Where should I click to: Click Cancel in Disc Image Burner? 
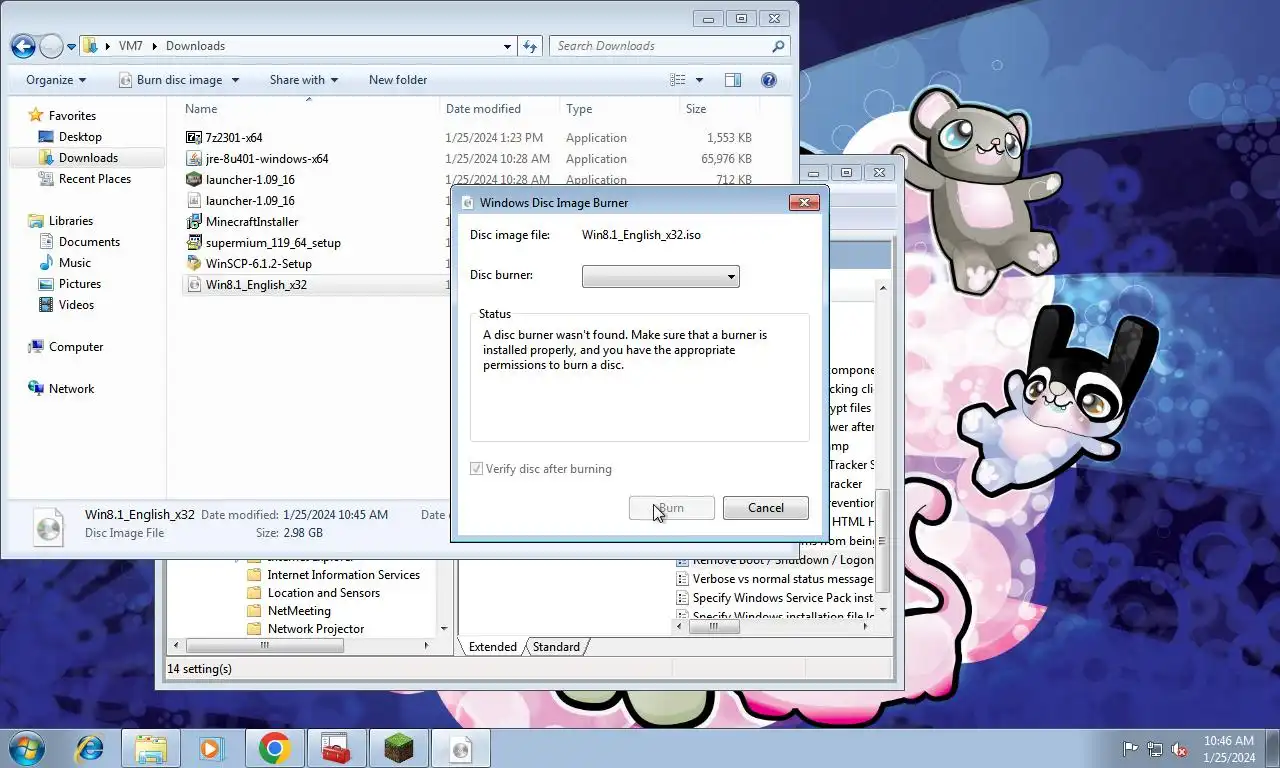766,508
